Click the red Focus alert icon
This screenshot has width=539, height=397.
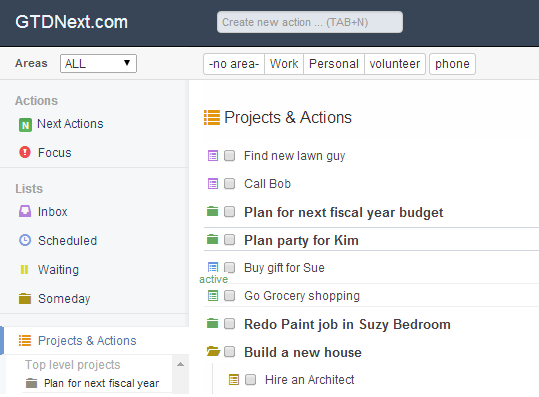click(x=25, y=152)
